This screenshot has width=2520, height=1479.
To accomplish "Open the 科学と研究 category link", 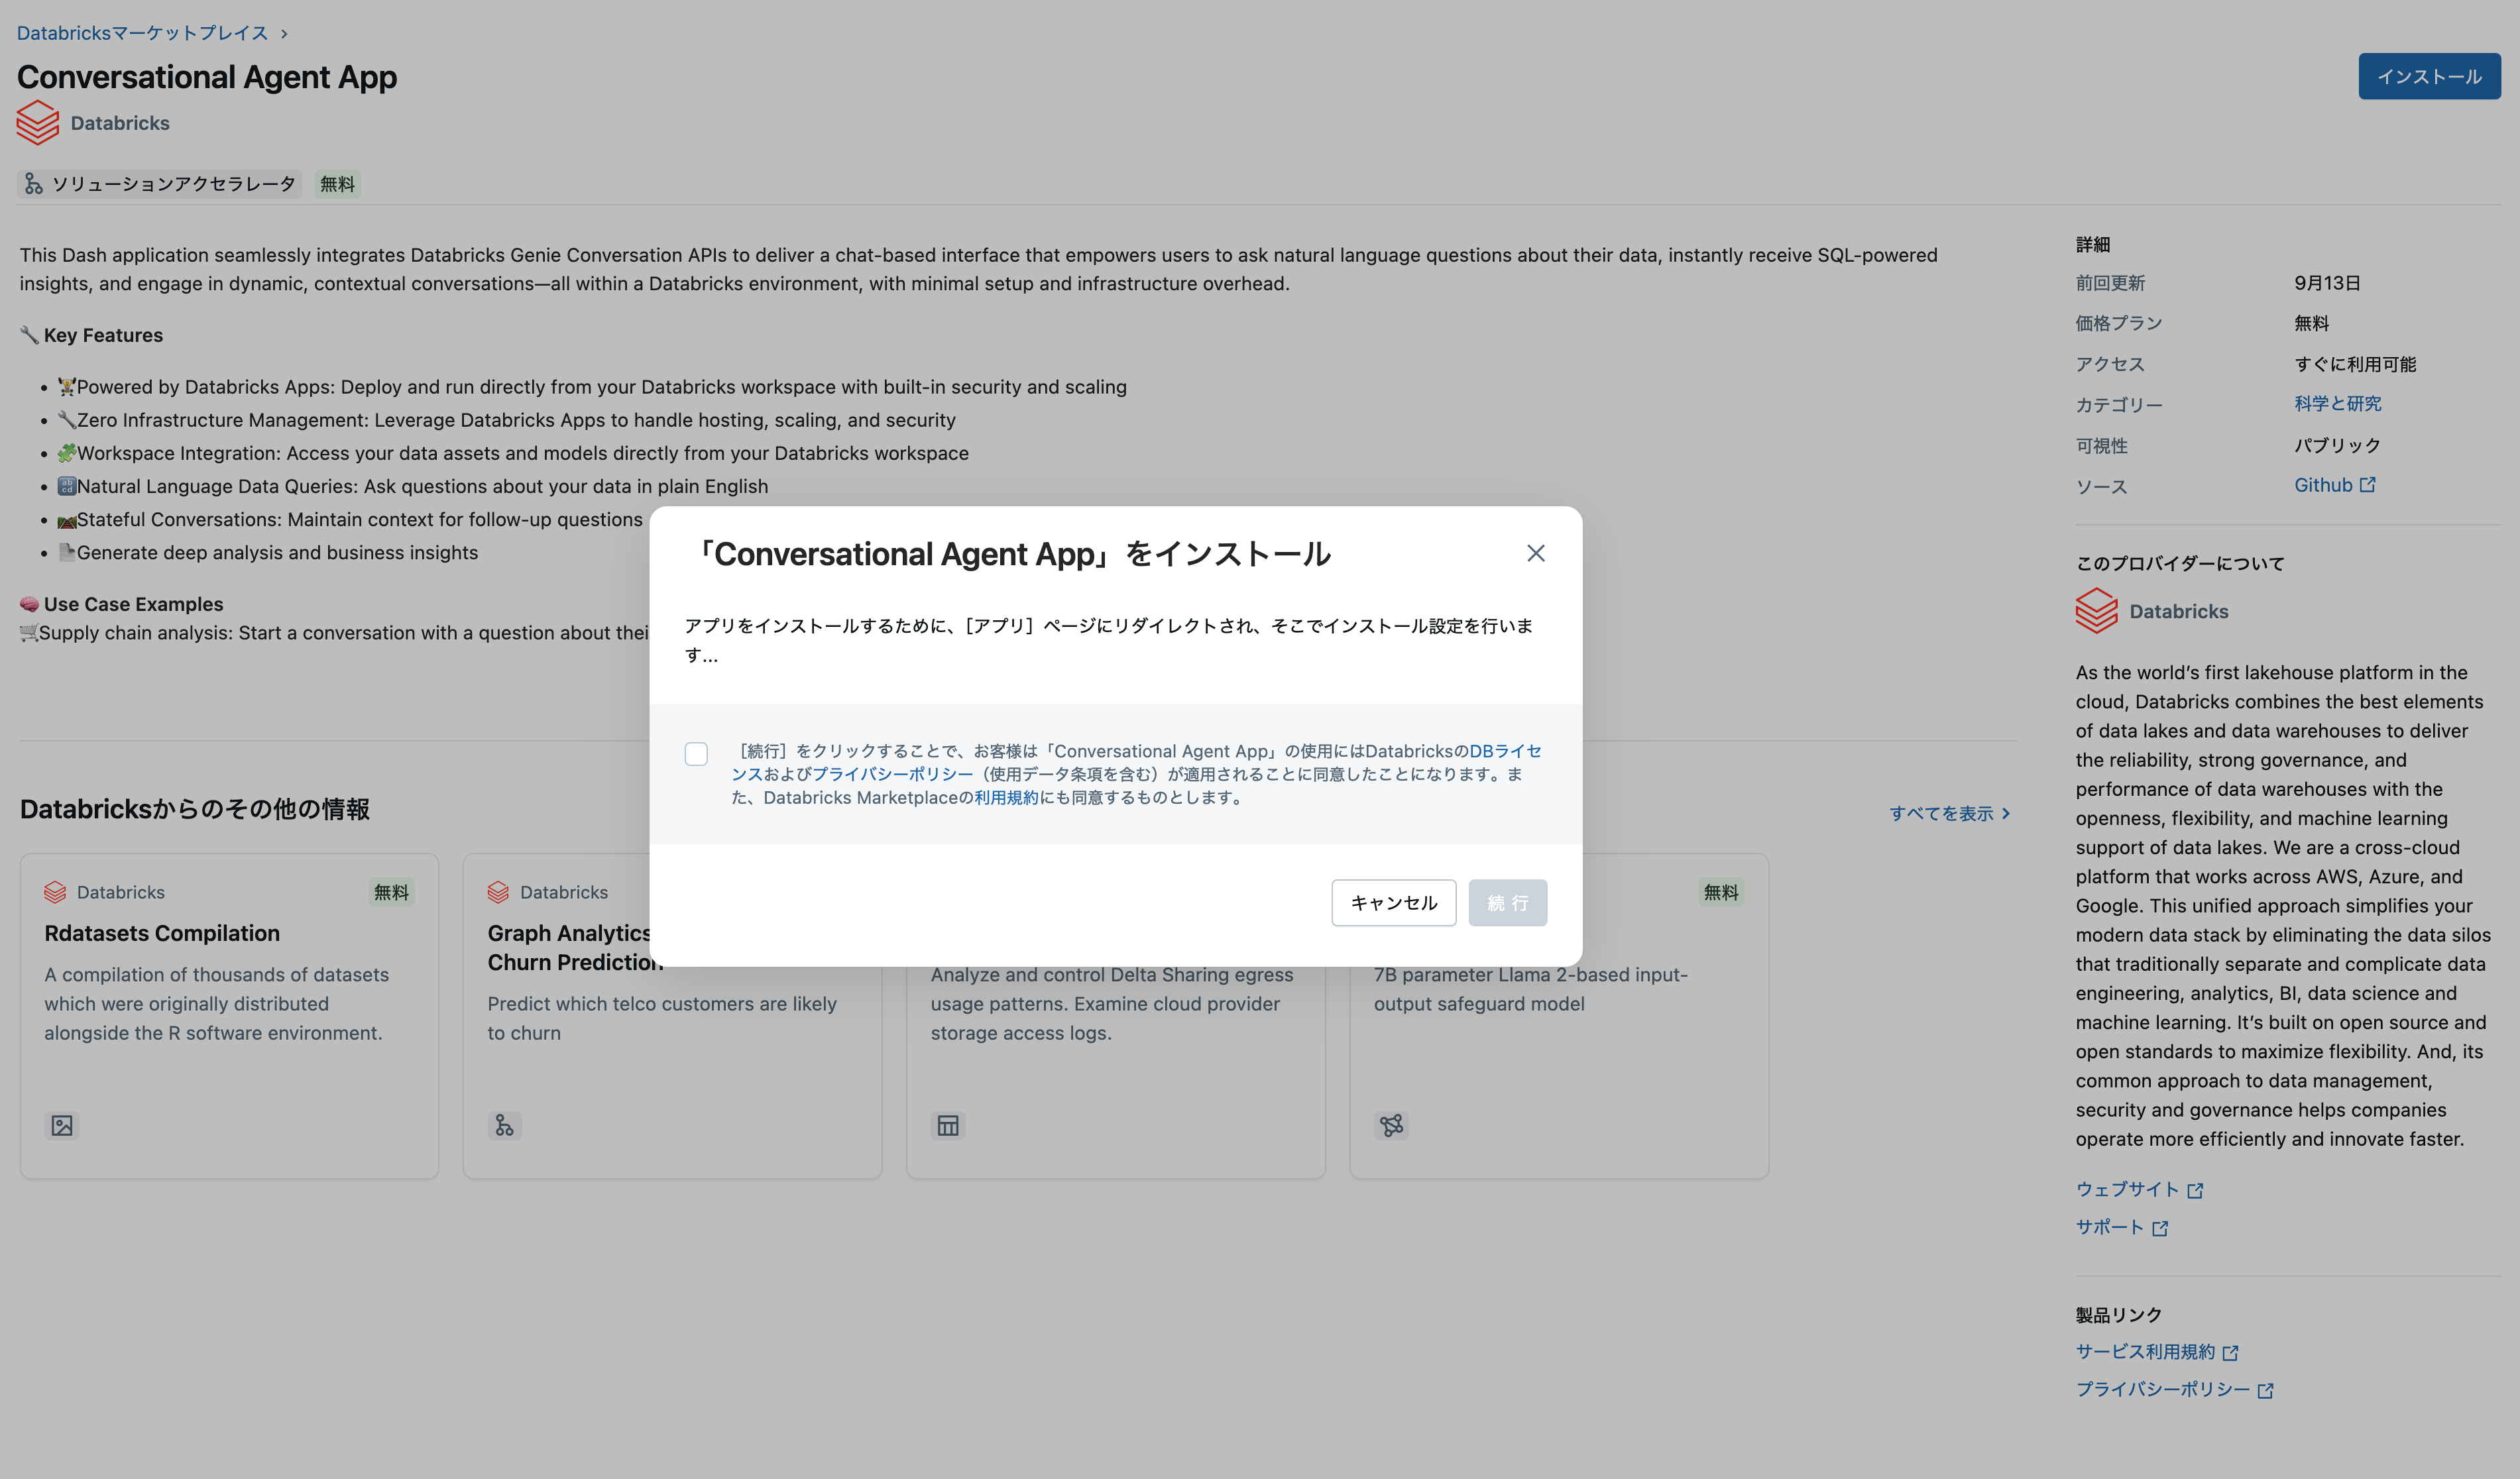I will click(x=2338, y=403).
